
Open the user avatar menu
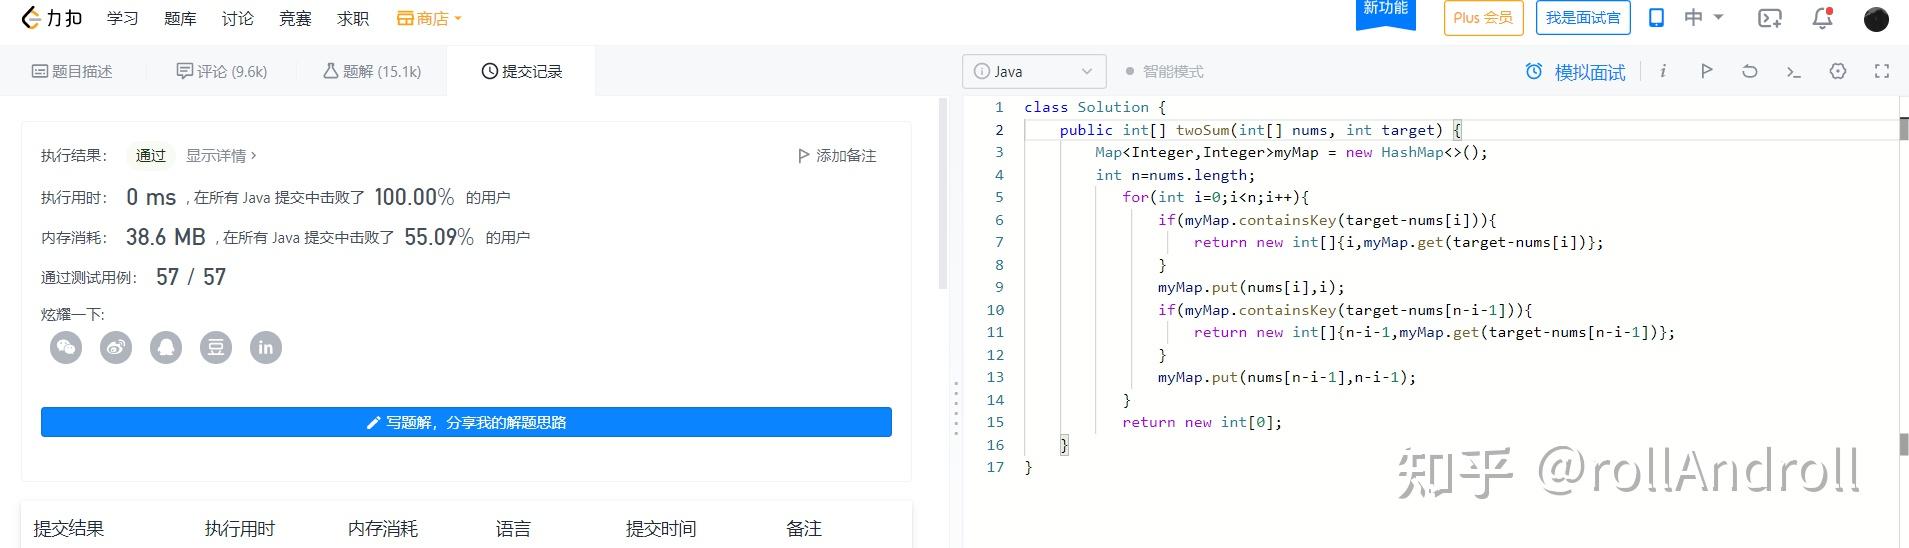[x=1877, y=19]
